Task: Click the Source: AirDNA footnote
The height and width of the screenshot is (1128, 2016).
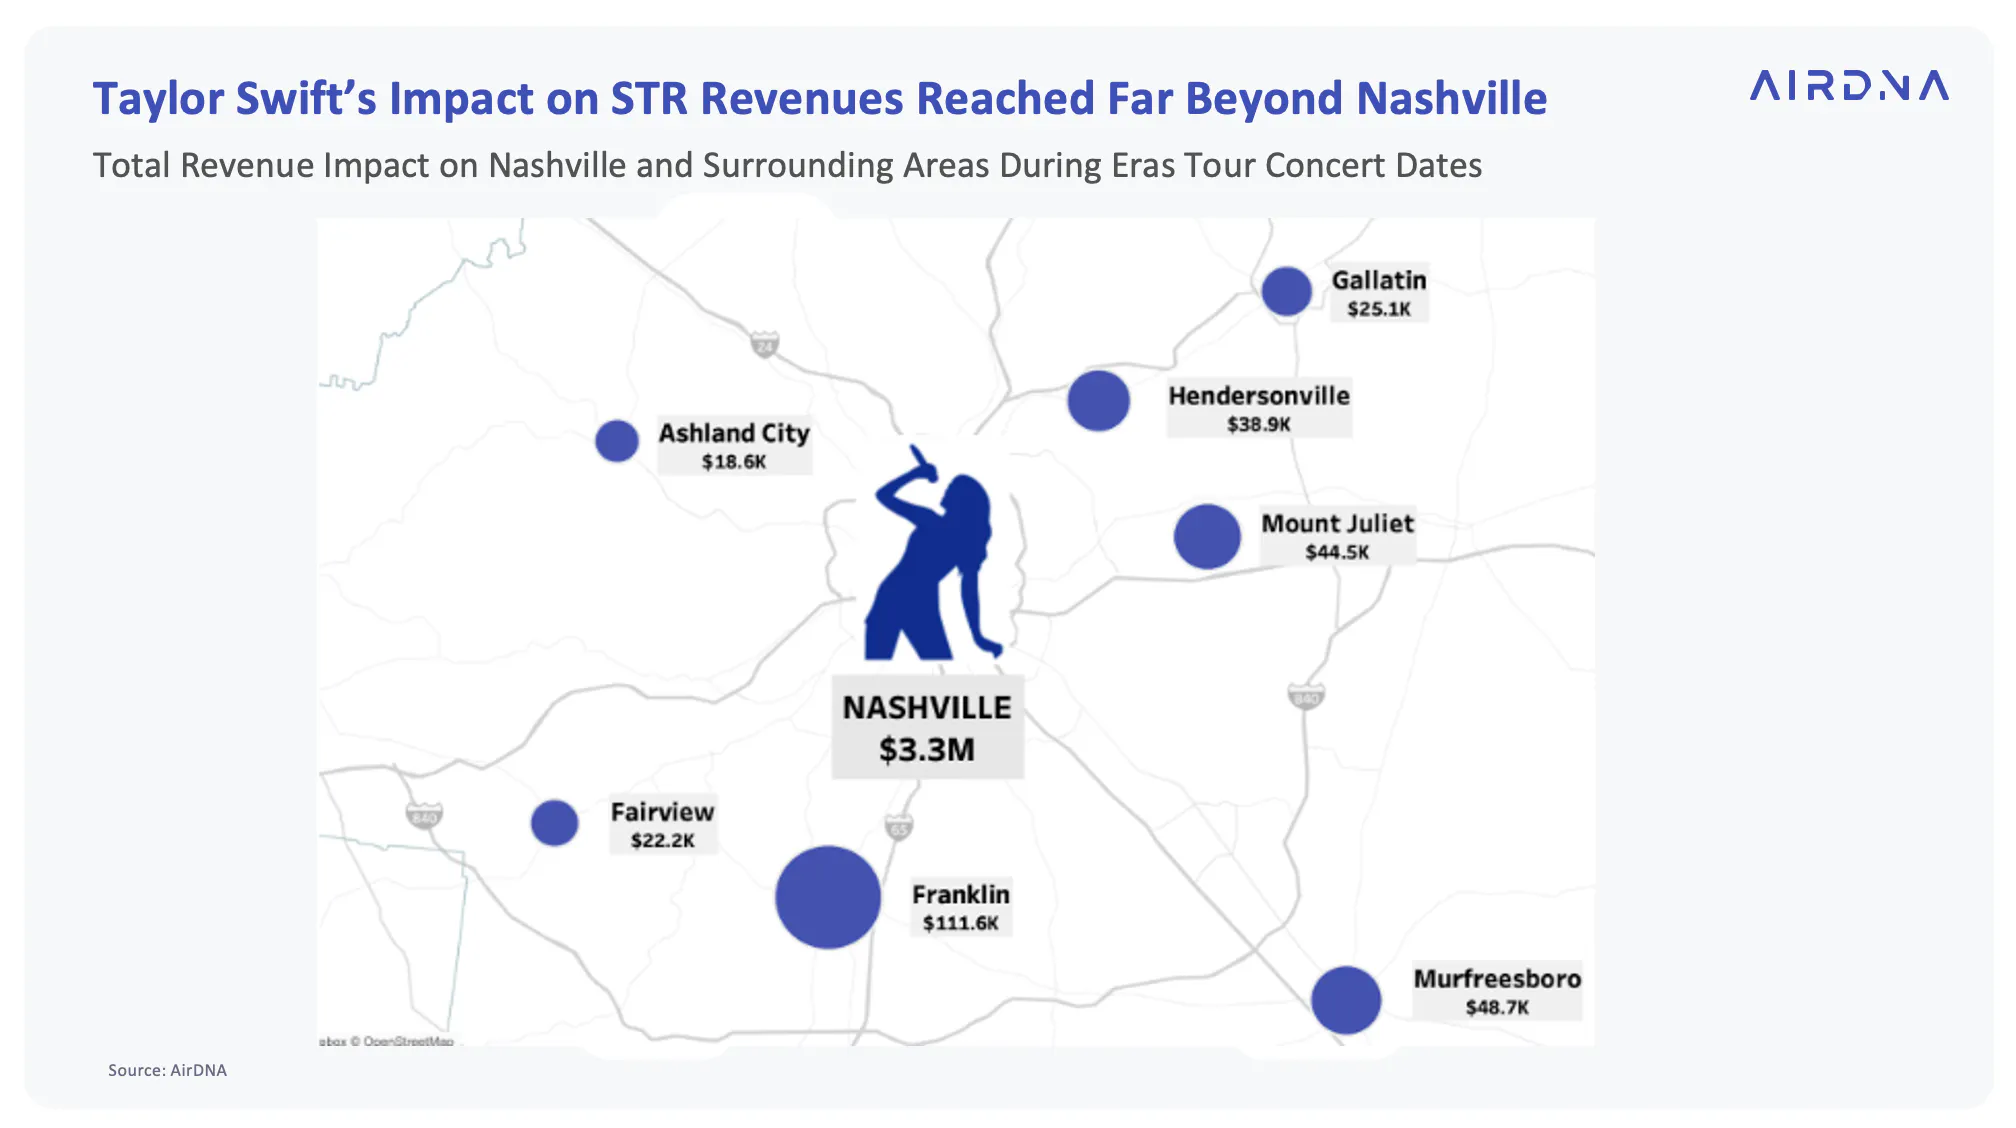Action: (167, 1070)
